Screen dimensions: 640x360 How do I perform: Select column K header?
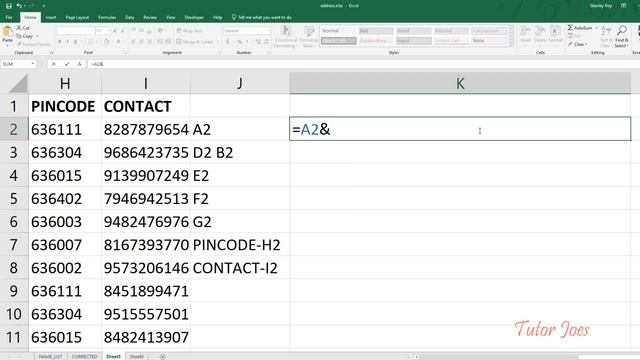pyautogui.click(x=460, y=83)
